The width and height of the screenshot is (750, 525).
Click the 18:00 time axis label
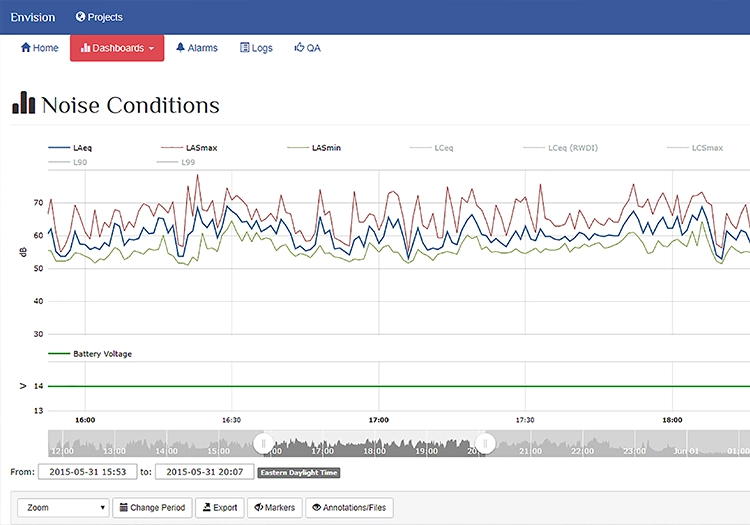tap(672, 420)
